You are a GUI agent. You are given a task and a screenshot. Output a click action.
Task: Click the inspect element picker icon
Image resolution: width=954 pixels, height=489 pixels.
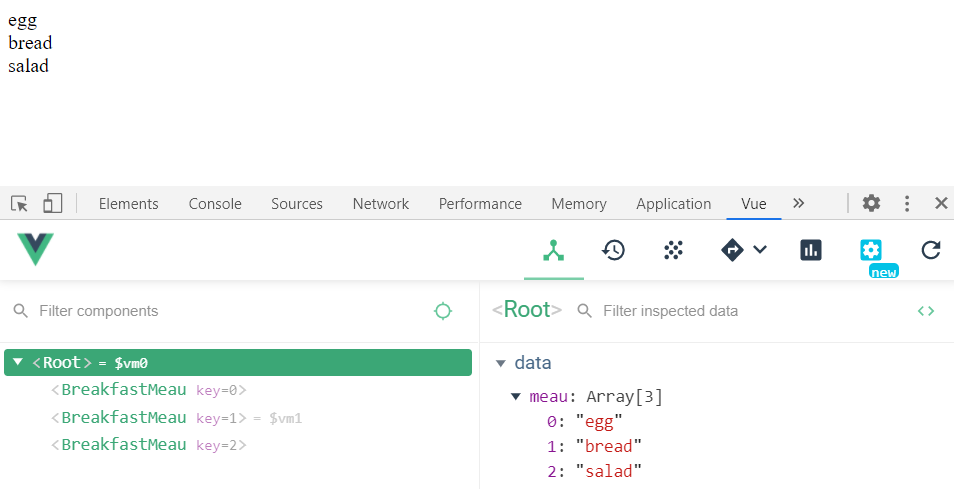[x=20, y=204]
